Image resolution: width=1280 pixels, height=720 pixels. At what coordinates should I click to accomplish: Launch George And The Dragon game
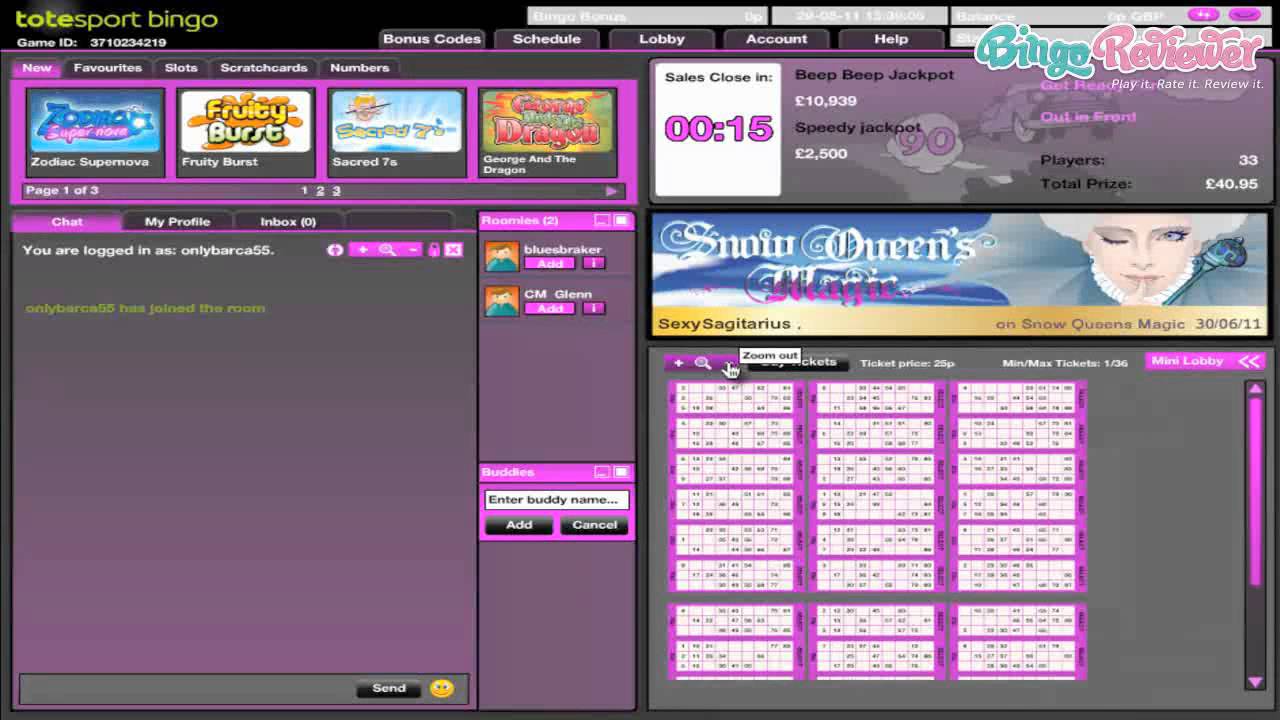[548, 133]
